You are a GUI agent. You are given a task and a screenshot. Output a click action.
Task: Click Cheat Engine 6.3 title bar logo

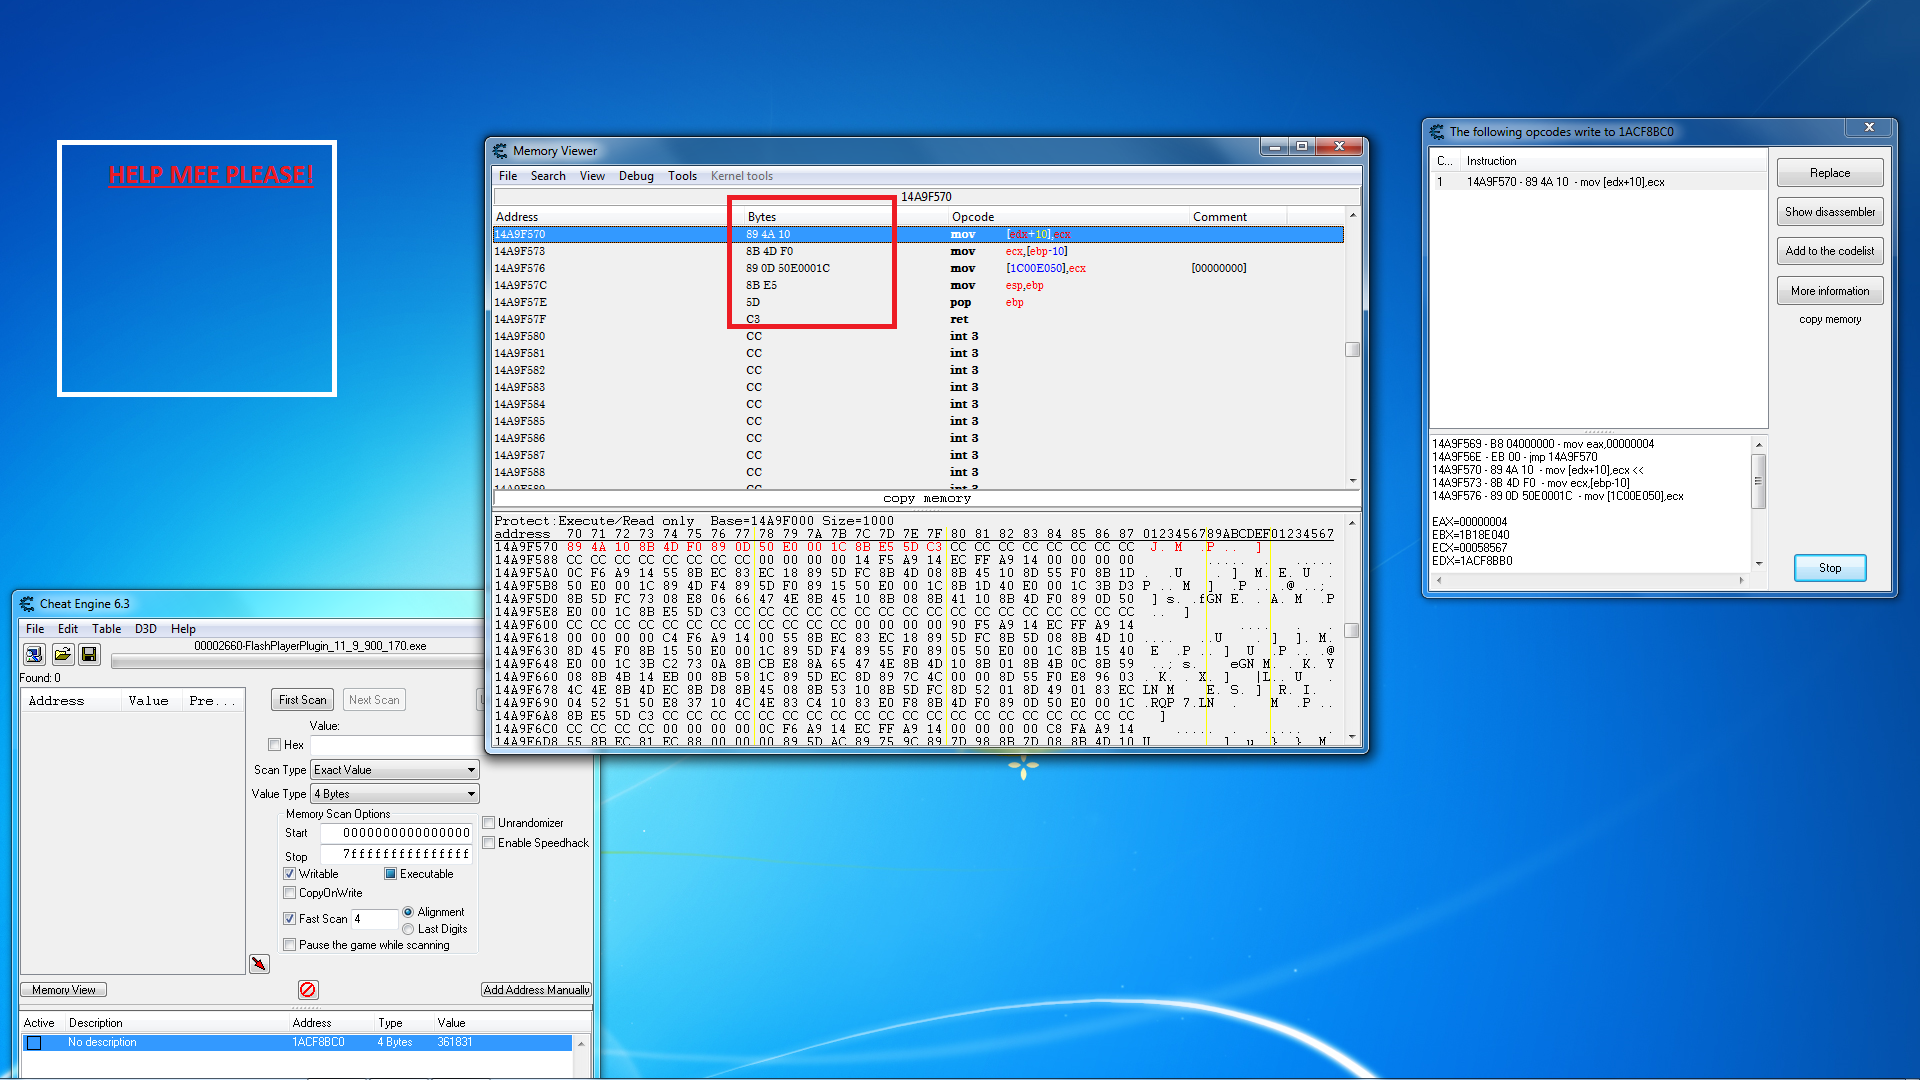click(27, 604)
